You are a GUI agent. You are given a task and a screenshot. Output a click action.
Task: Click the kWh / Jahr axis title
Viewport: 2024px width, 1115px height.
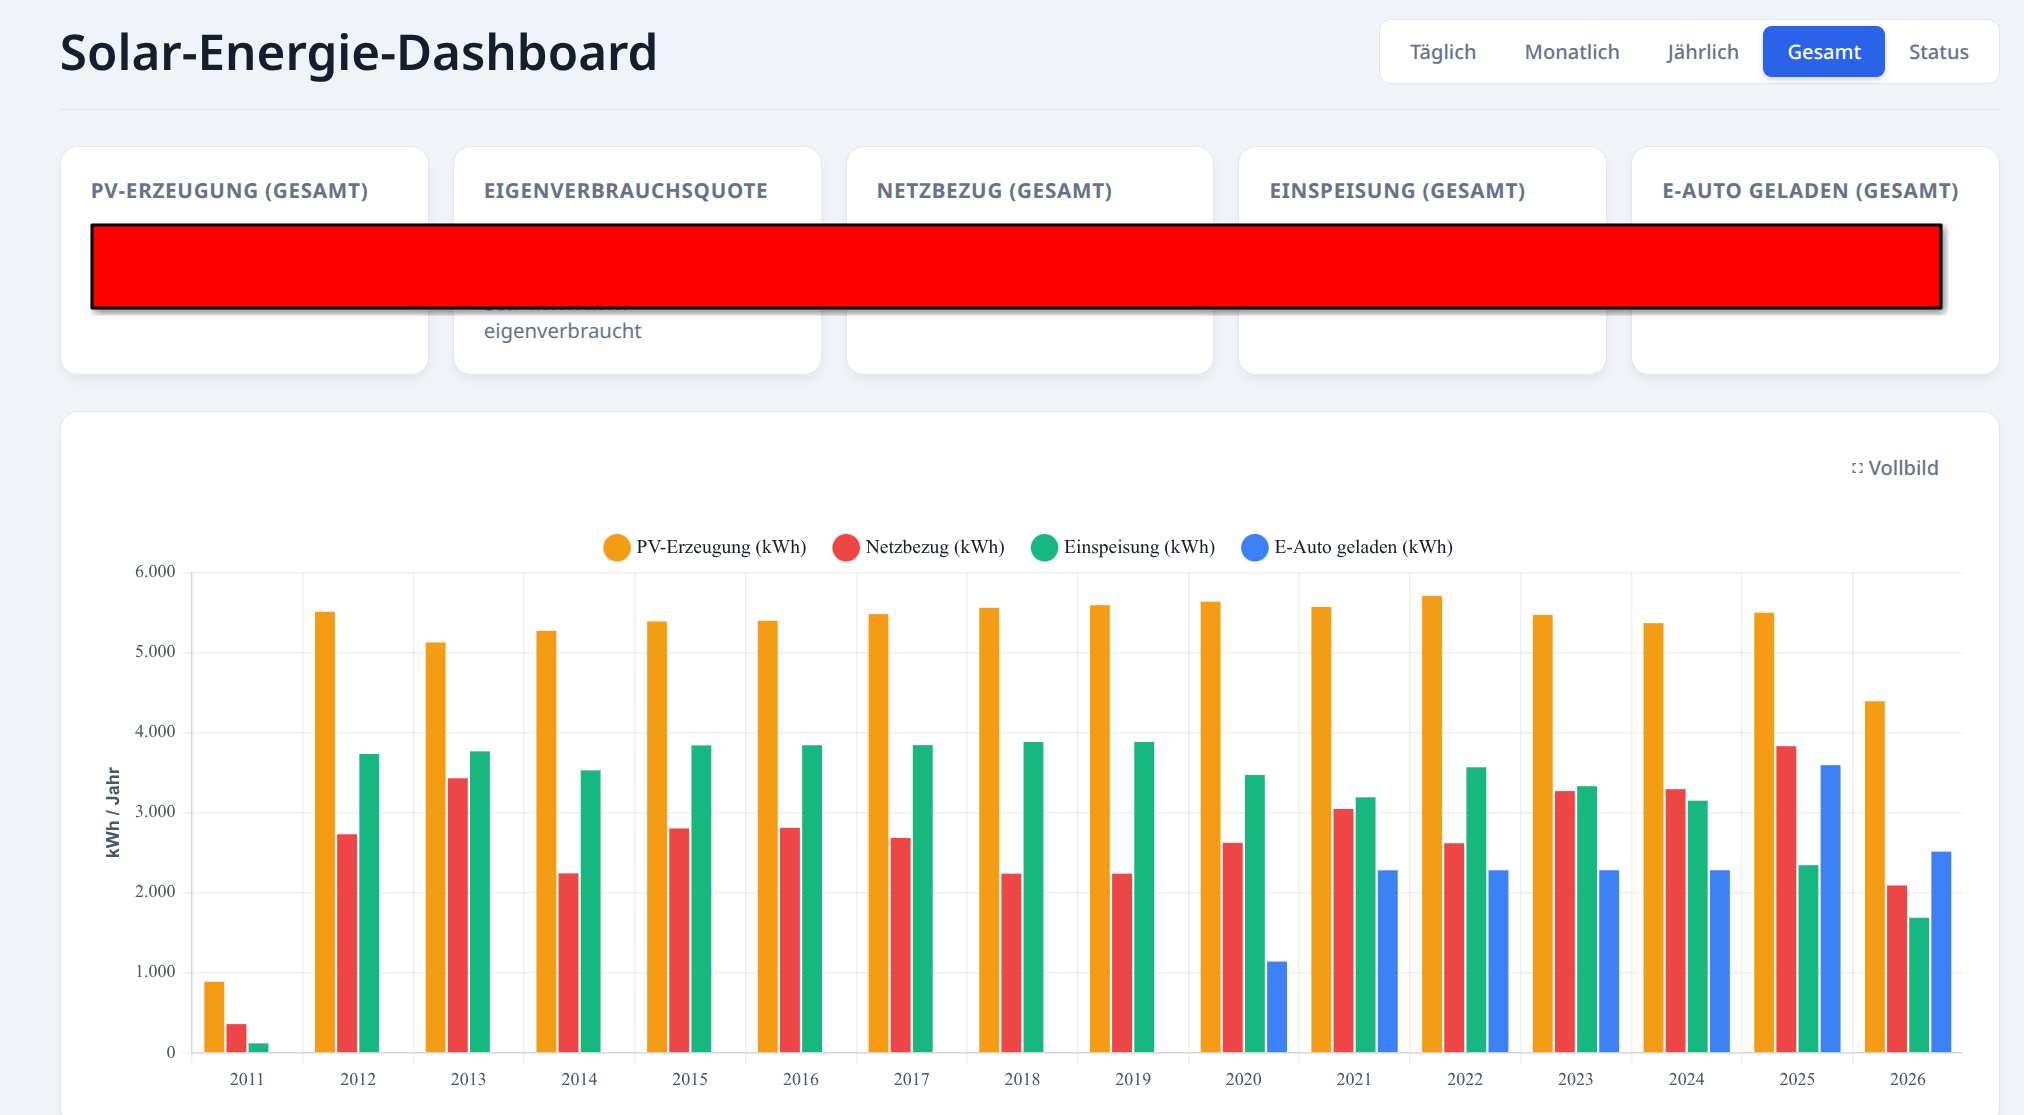[x=113, y=812]
